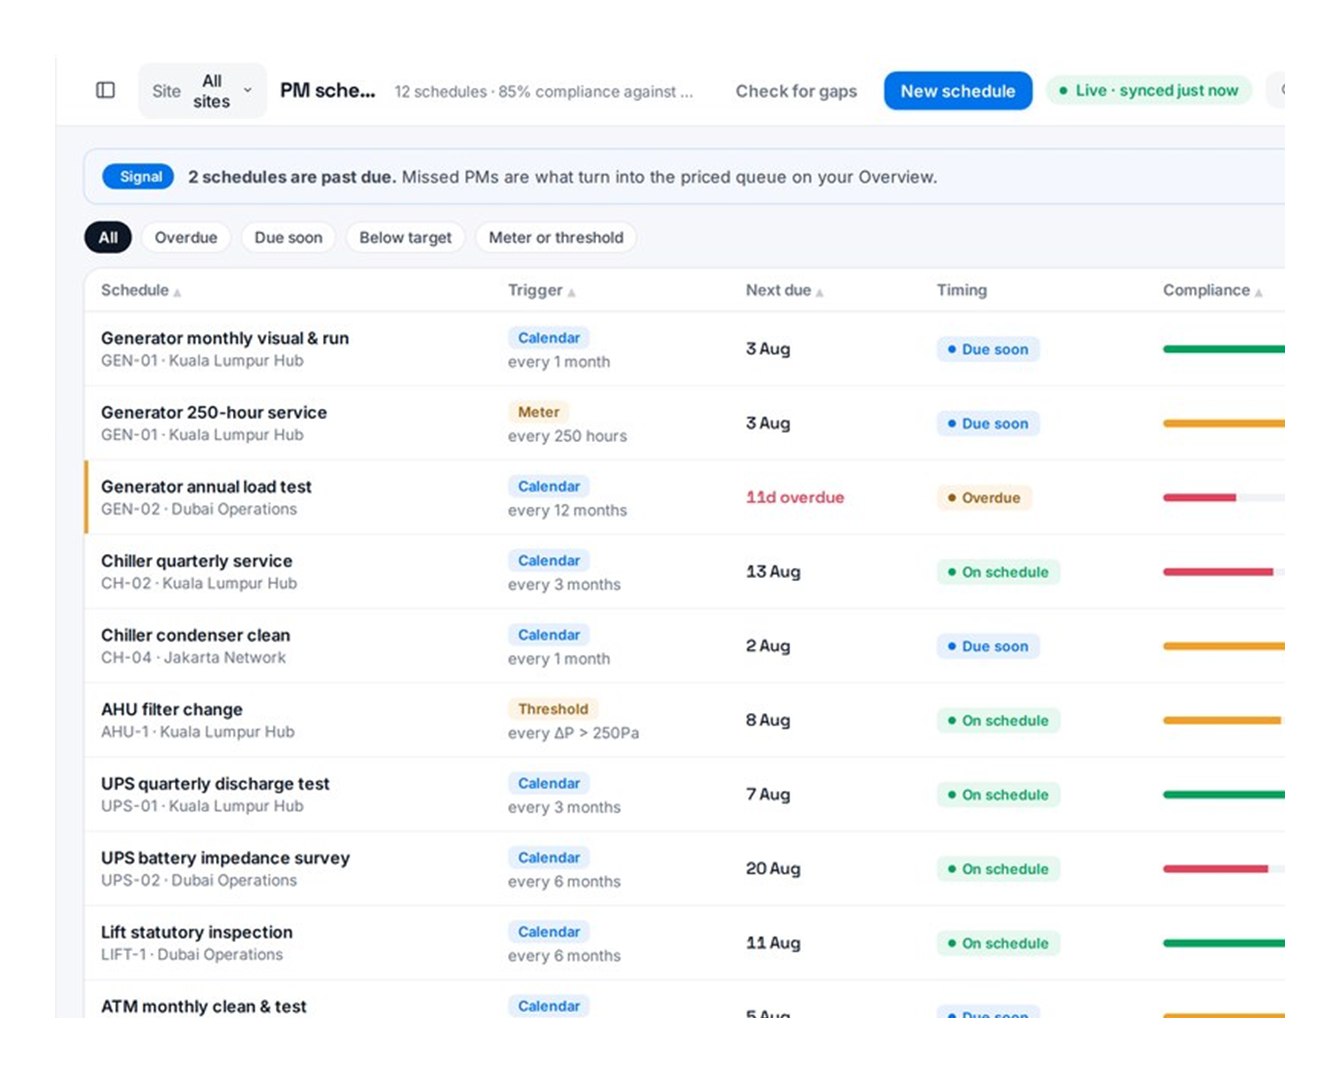Click the Signal badge in the banner
Image resolution: width=1340 pixels, height=1072 pixels.
tap(138, 177)
